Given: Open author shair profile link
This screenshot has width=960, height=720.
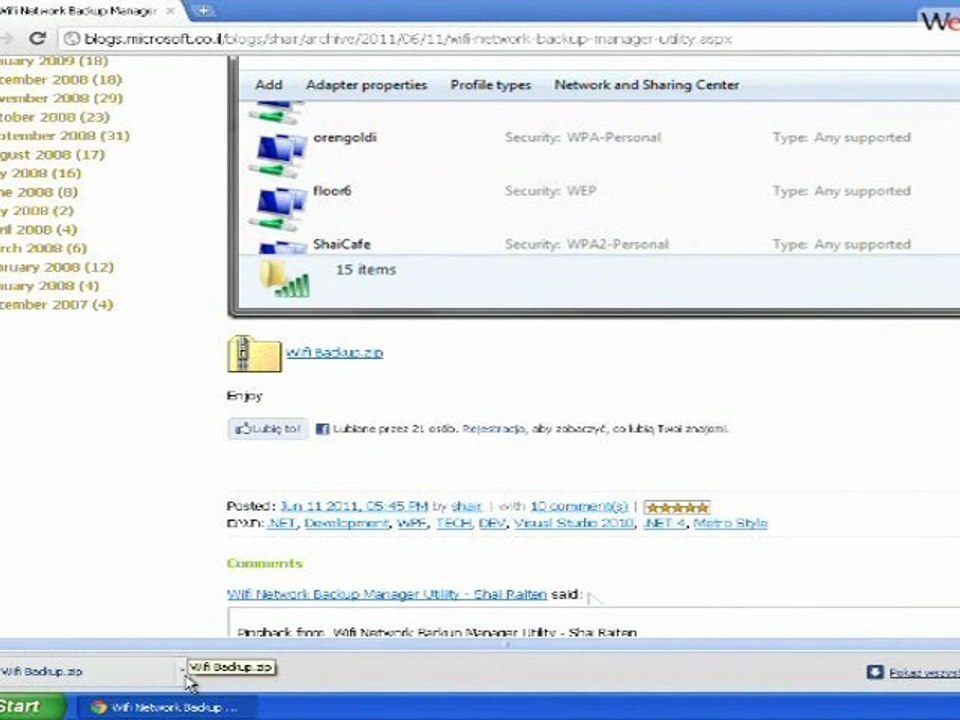Looking at the screenshot, I should pos(467,506).
